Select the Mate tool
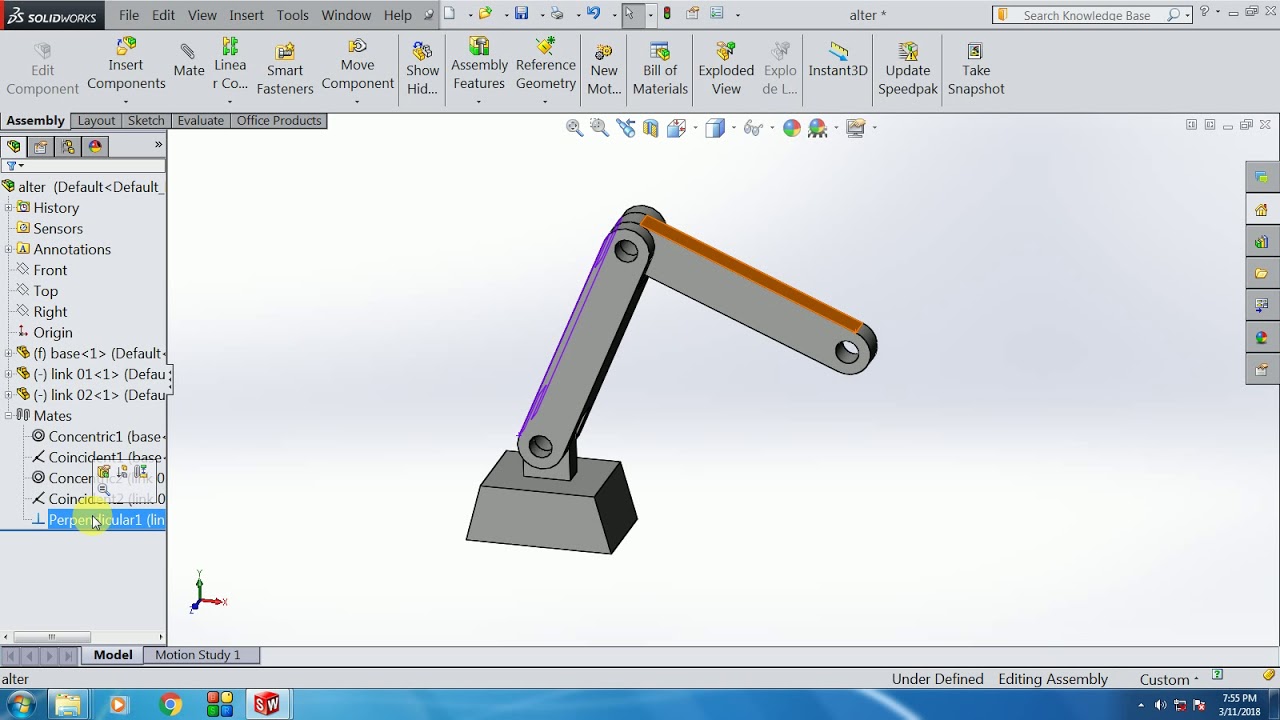Viewport: 1280px width, 720px height. point(188,62)
